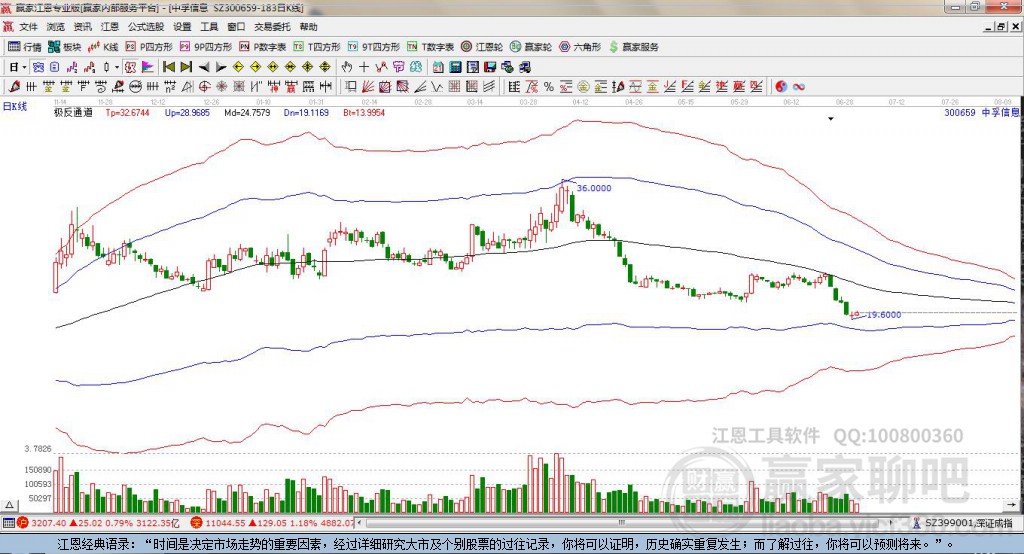Open 行情 quotes view

click(x=25, y=47)
